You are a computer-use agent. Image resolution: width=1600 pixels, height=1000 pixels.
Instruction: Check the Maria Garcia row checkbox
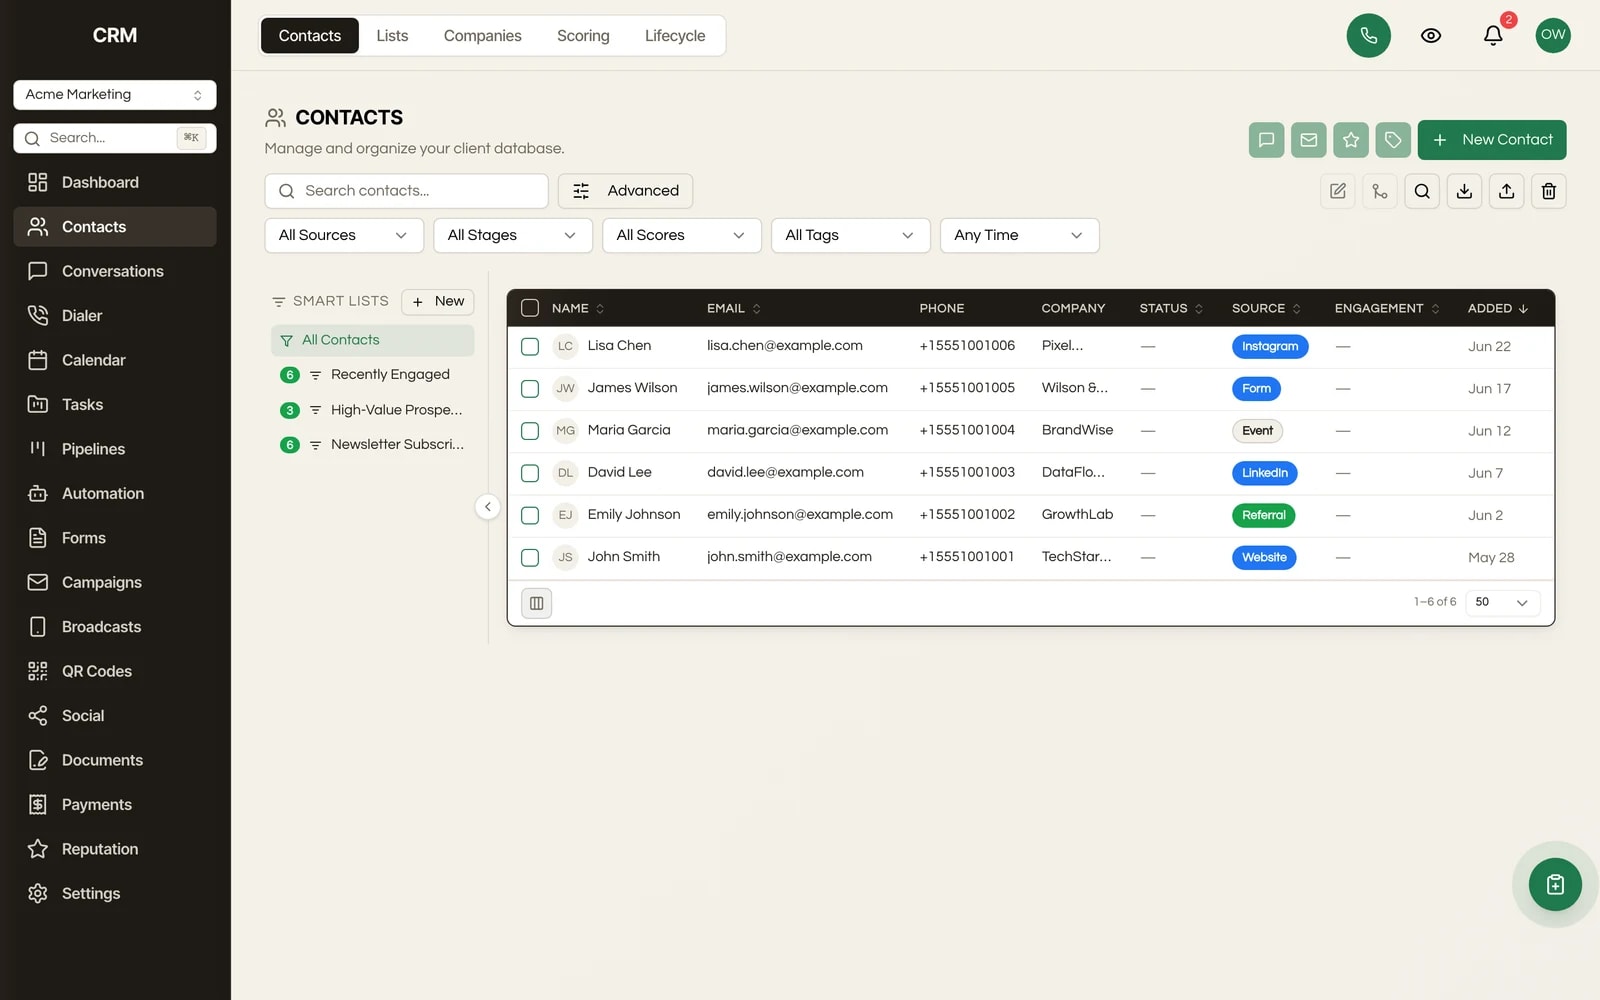[x=530, y=431]
